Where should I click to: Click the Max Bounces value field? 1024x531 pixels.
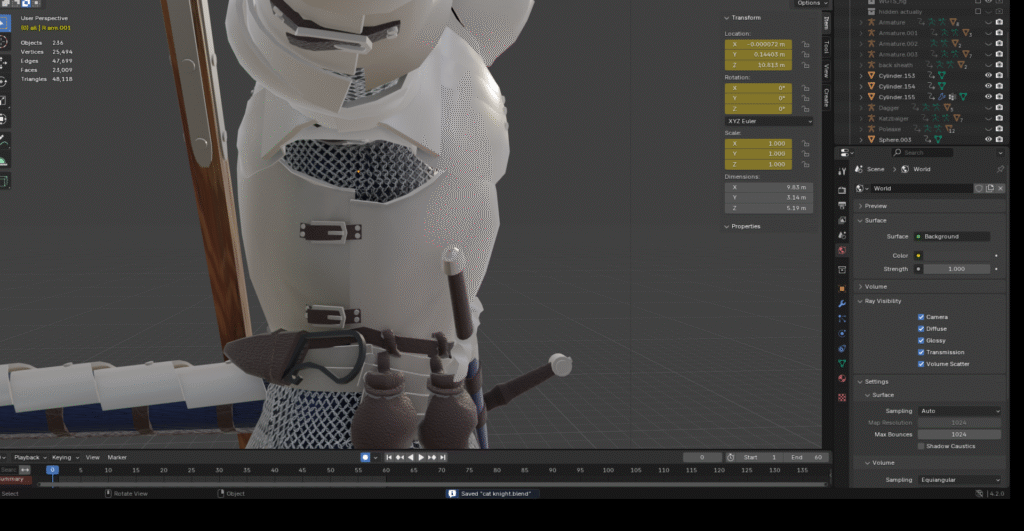coord(959,434)
